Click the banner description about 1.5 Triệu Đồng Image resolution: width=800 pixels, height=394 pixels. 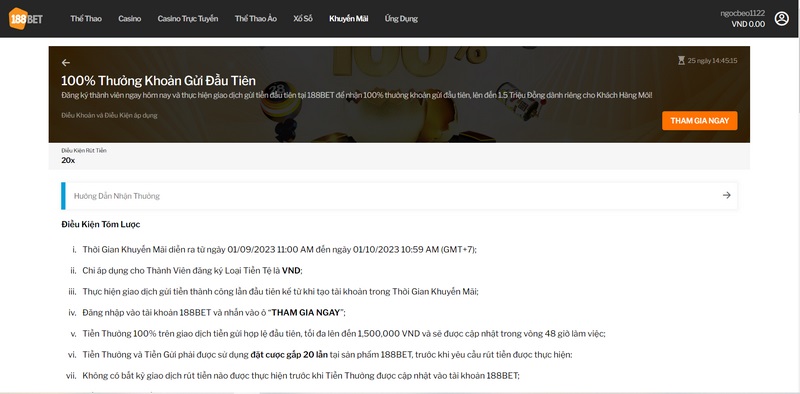point(357,95)
